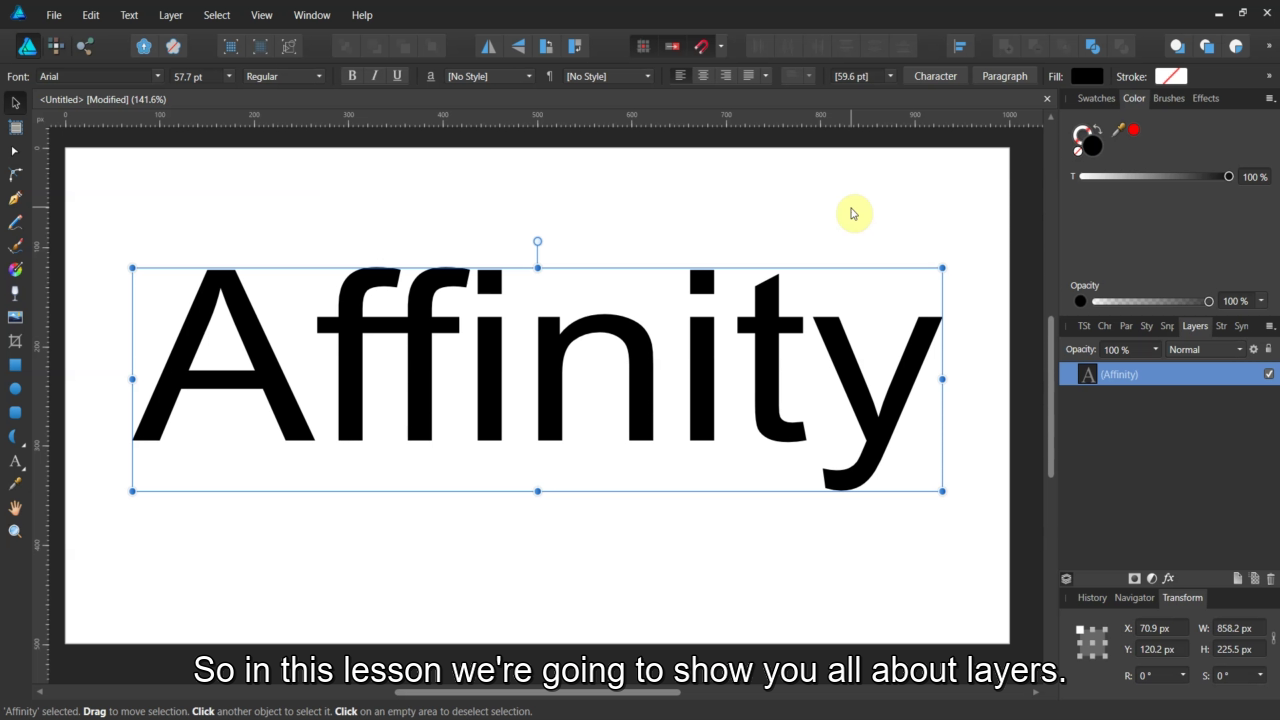Select the Artboard tool
This screenshot has height=720, width=1280.
[x=15, y=127]
